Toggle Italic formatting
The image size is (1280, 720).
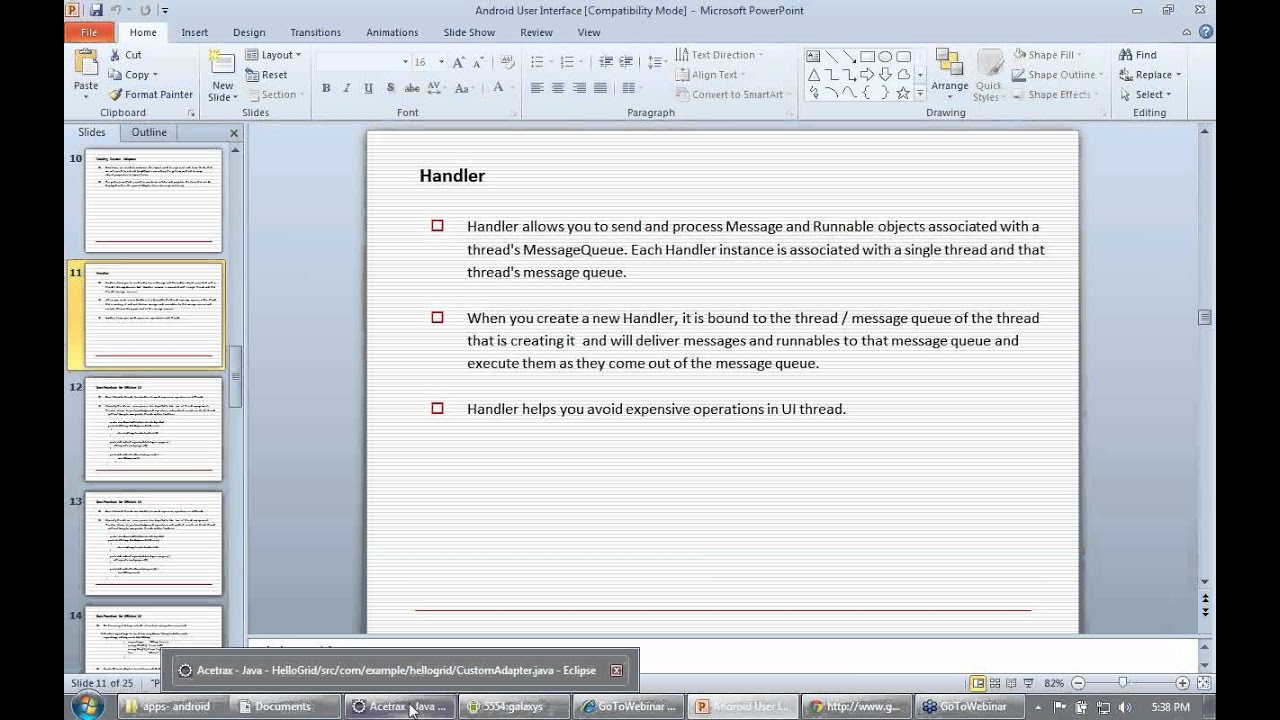coord(347,88)
